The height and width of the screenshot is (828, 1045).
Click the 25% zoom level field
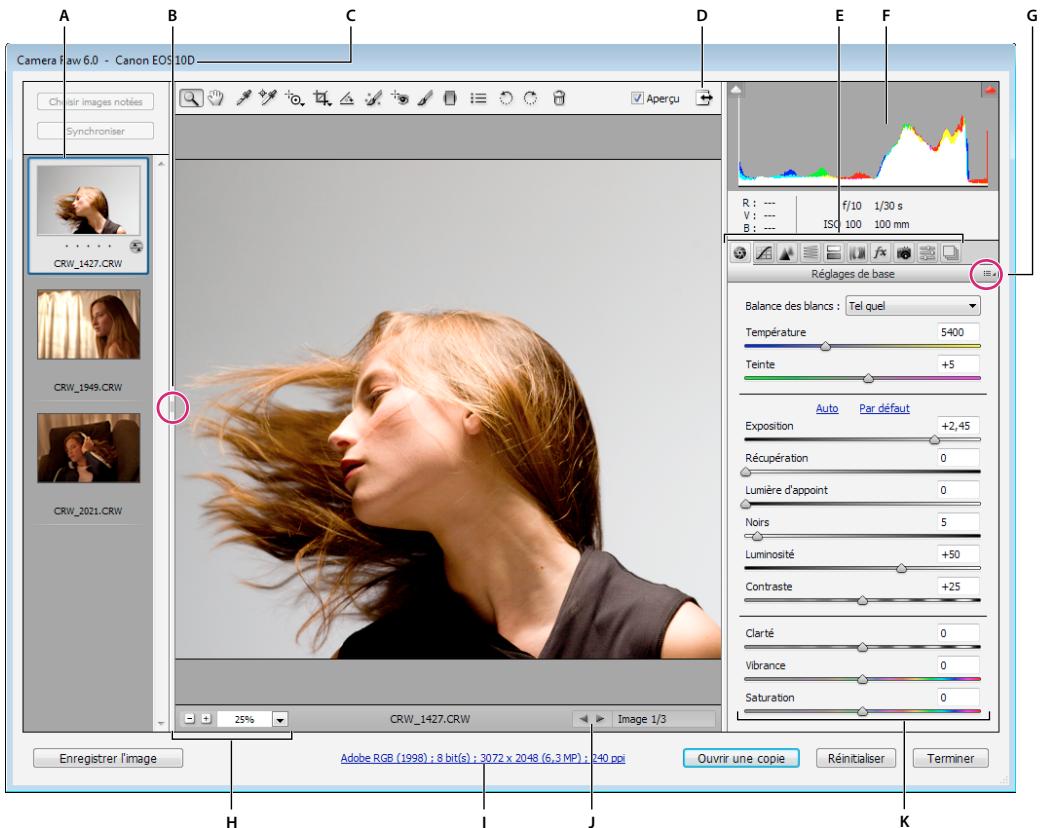(x=245, y=719)
